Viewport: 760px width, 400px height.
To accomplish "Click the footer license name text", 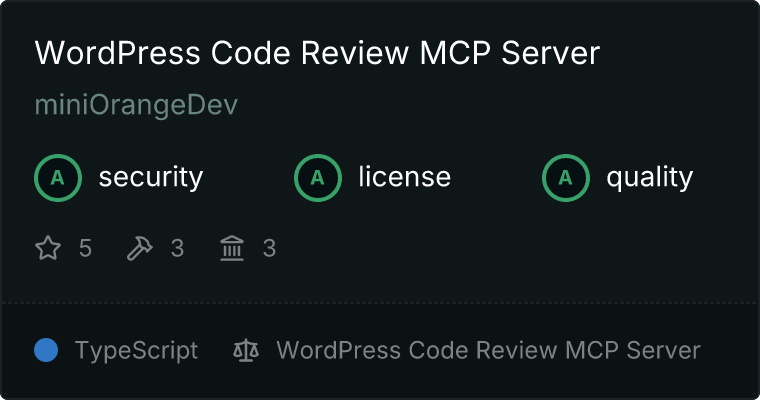I will (x=489, y=351).
